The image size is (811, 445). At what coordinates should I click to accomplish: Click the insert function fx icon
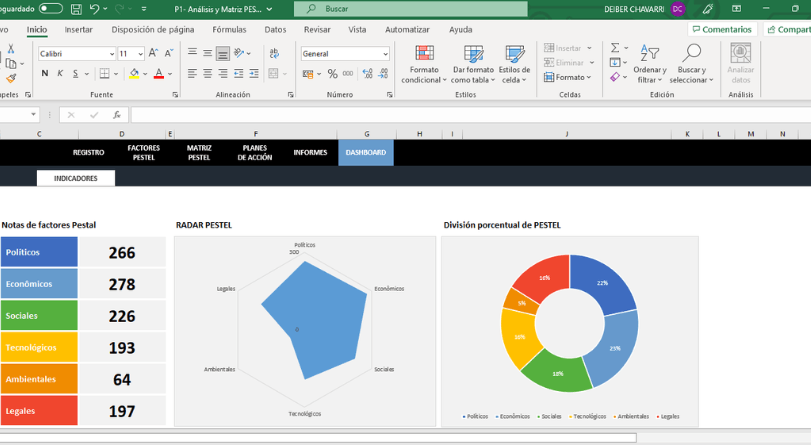coord(117,115)
